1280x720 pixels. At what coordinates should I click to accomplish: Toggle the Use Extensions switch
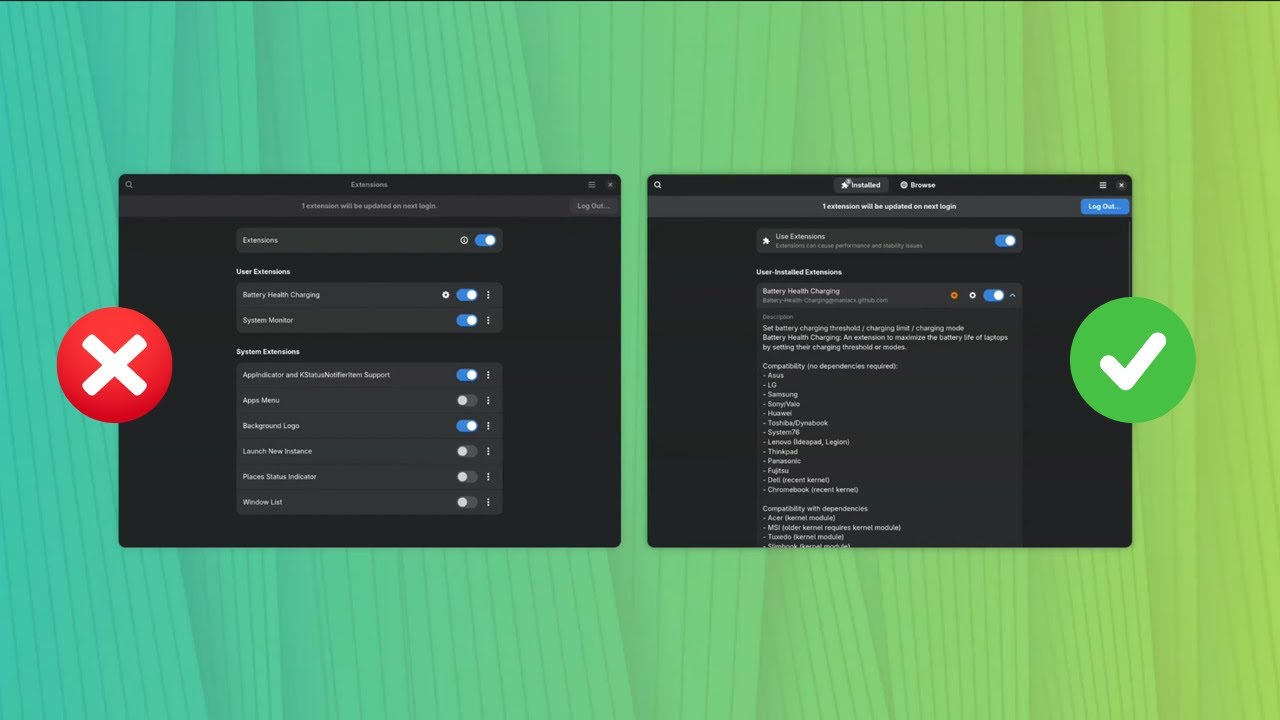pyautogui.click(x=1005, y=241)
